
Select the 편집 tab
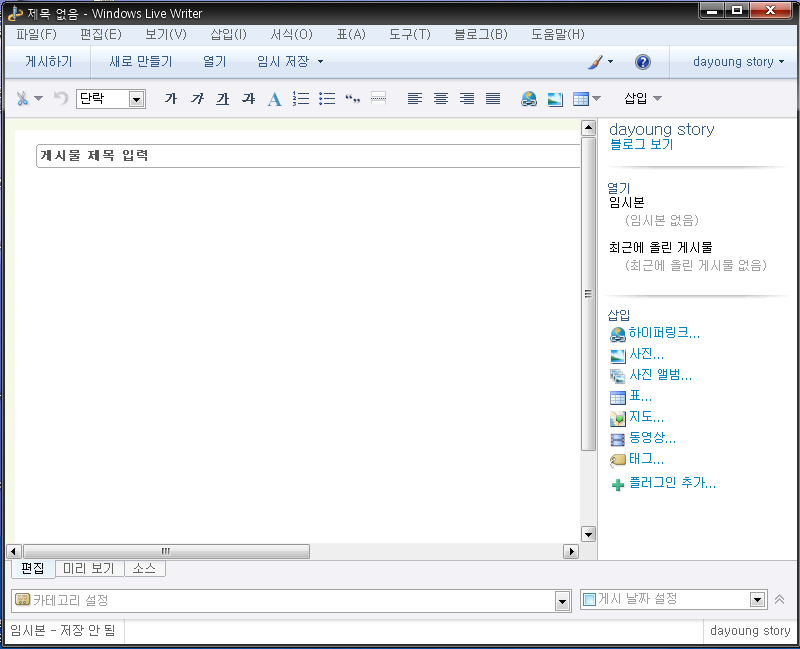33,568
